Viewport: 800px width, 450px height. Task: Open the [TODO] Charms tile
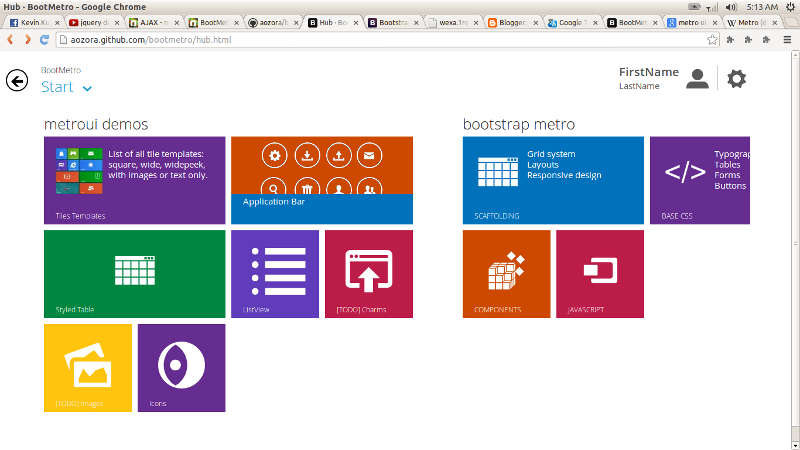coord(369,274)
